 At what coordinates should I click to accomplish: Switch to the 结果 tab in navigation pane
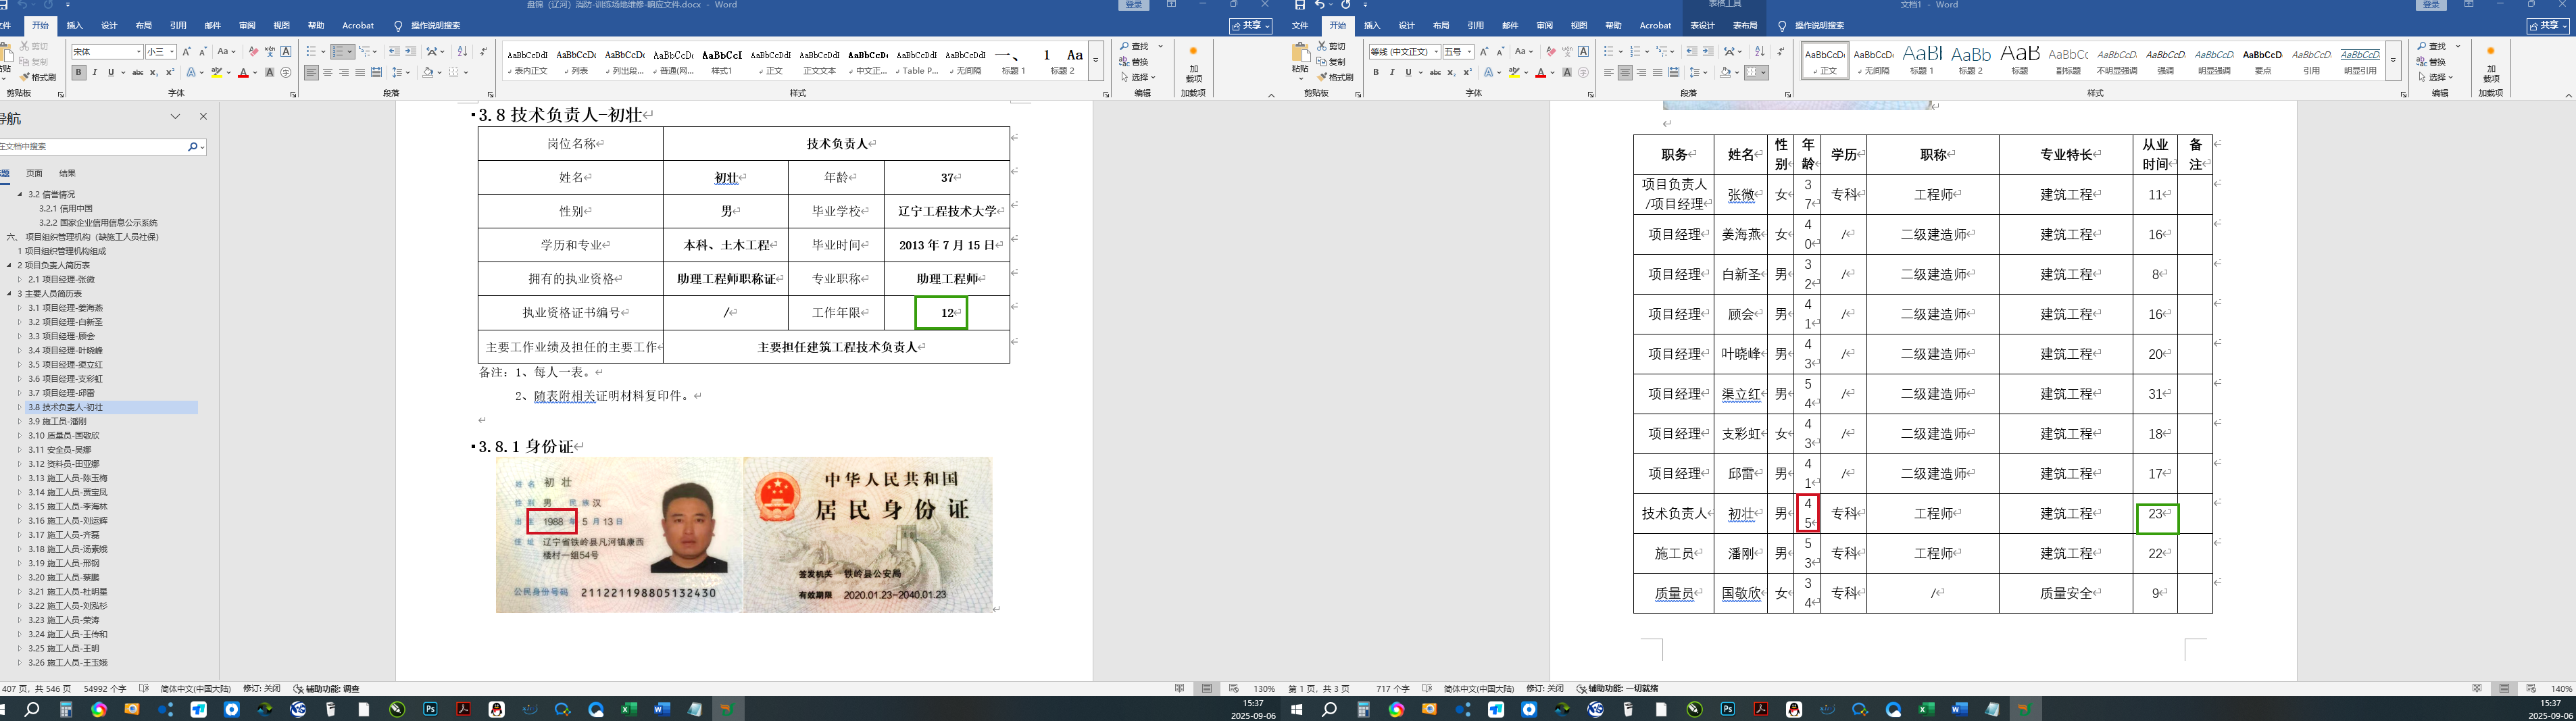coord(67,173)
